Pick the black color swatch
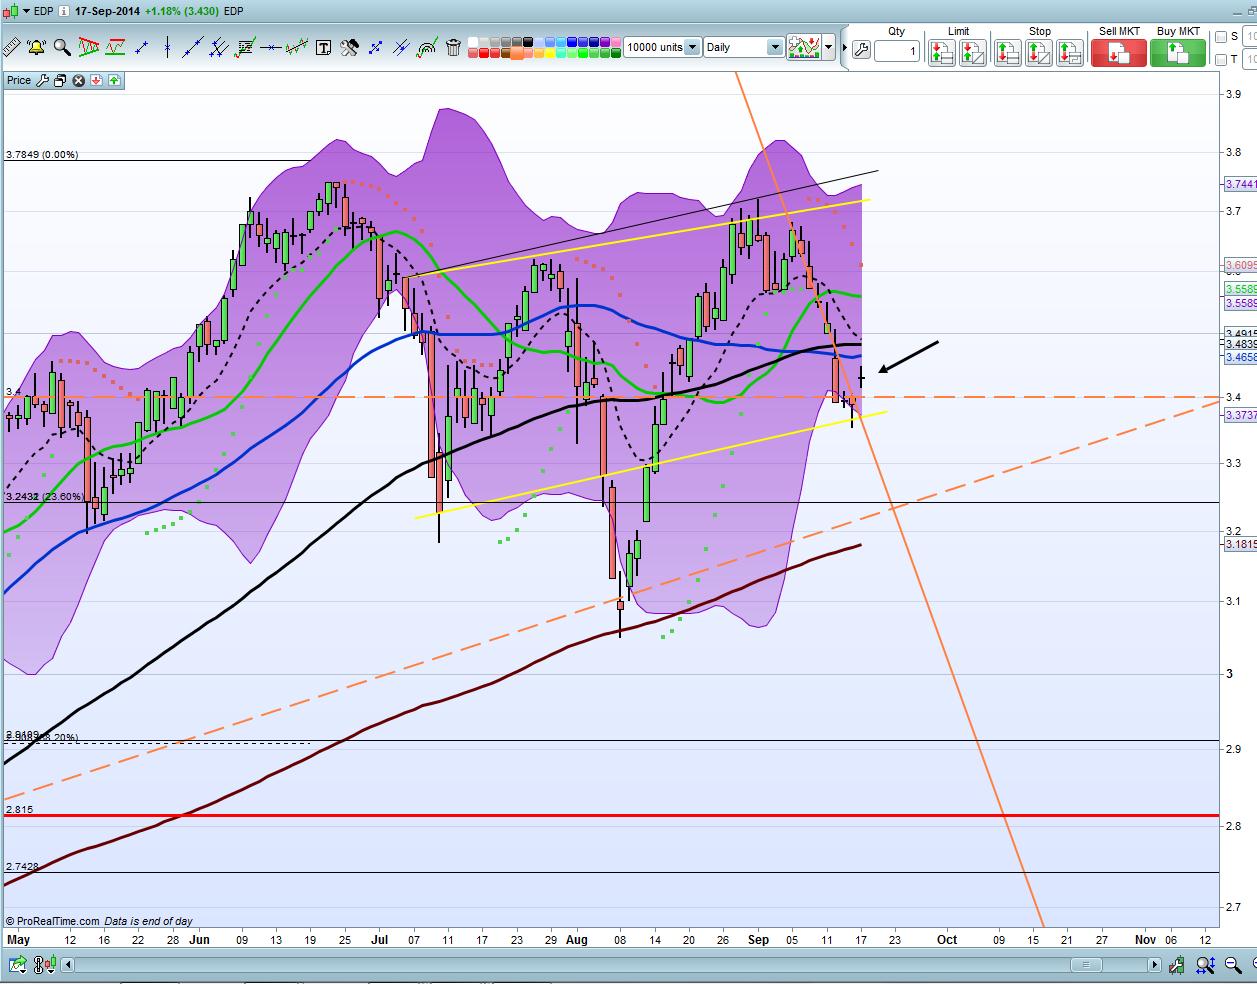Viewport: 1257px width, 984px height. [527, 41]
